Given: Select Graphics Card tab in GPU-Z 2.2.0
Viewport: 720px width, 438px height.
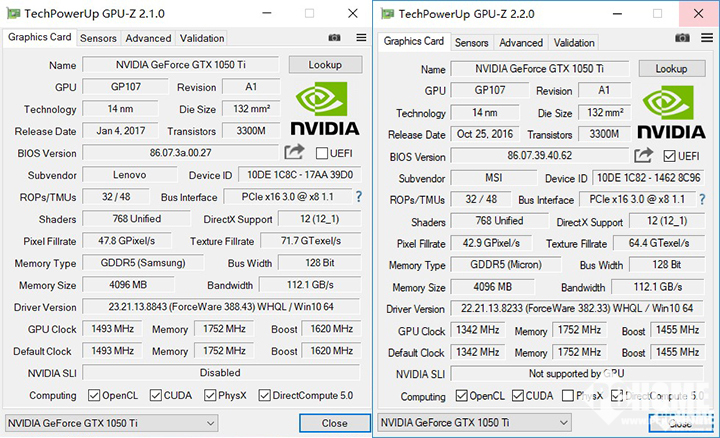Looking at the screenshot, I should 414,41.
